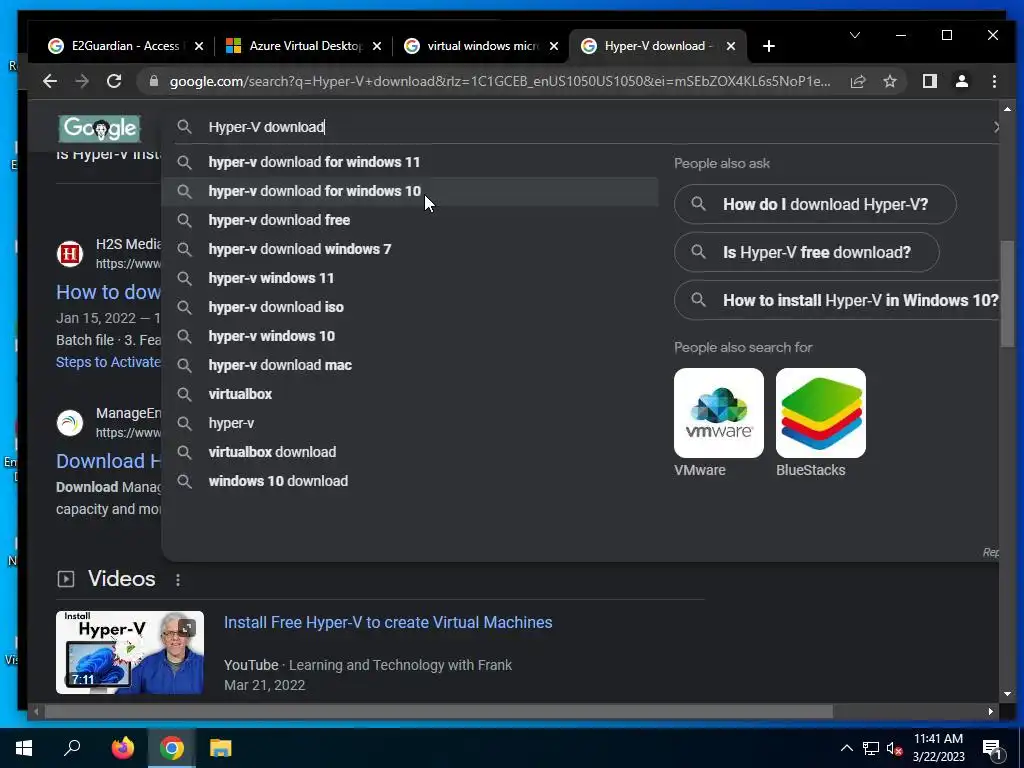Click the Hyper-V download search field
Viewport: 1024px width, 768px height.
click(x=581, y=127)
